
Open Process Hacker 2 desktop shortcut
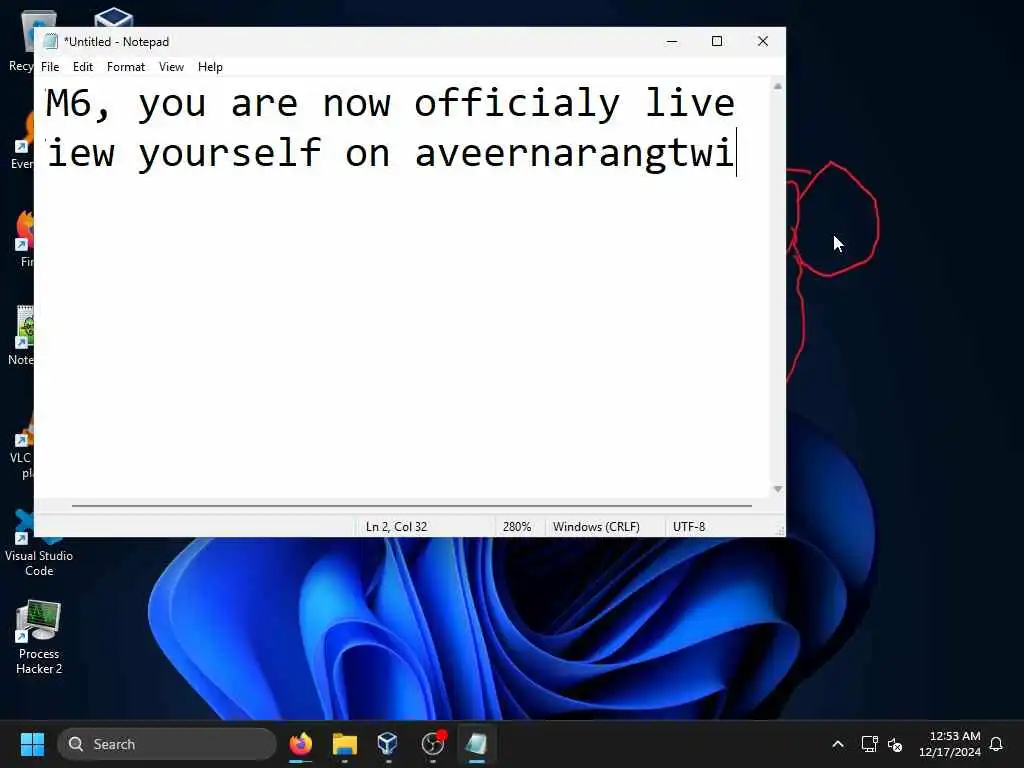[x=39, y=637]
